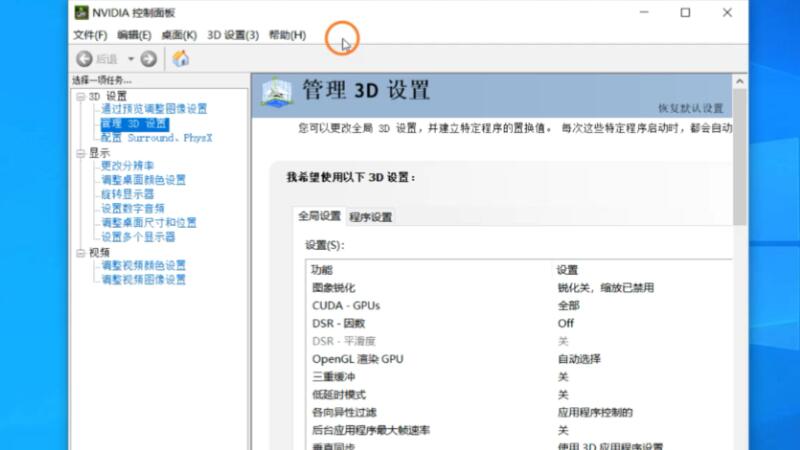Image resolution: width=800 pixels, height=450 pixels.
Task: Open the 帮助(H) menu
Action: [287, 35]
